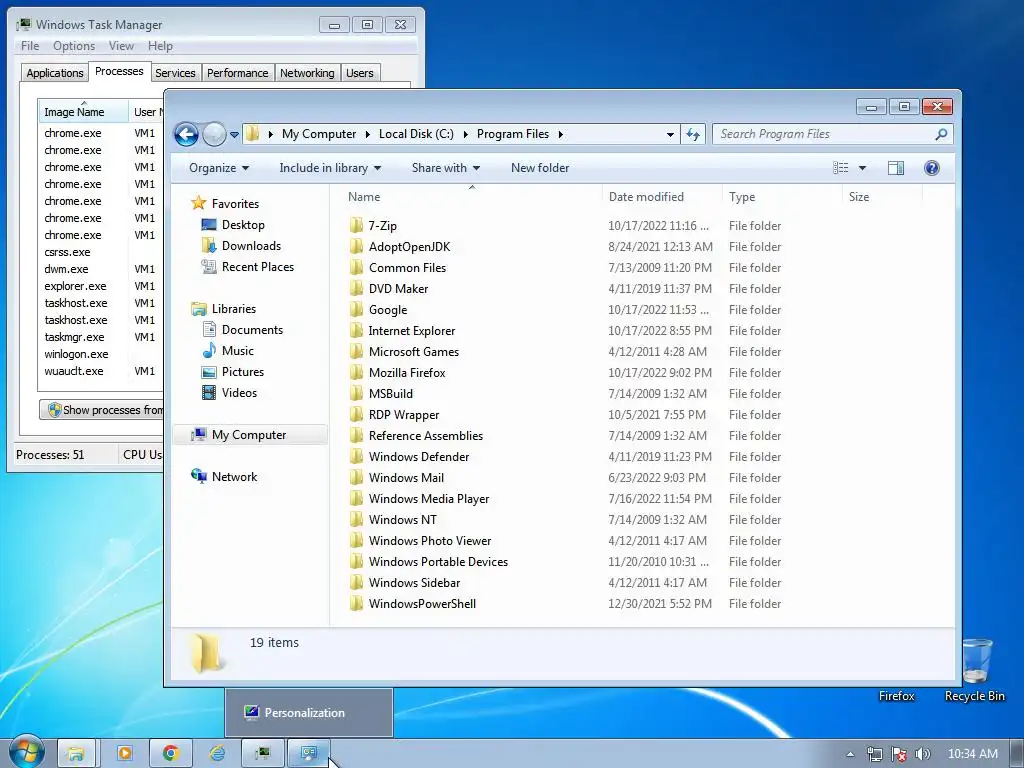This screenshot has width=1024, height=768.
Task: Switch to Task Manager Performance tab
Action: point(238,73)
